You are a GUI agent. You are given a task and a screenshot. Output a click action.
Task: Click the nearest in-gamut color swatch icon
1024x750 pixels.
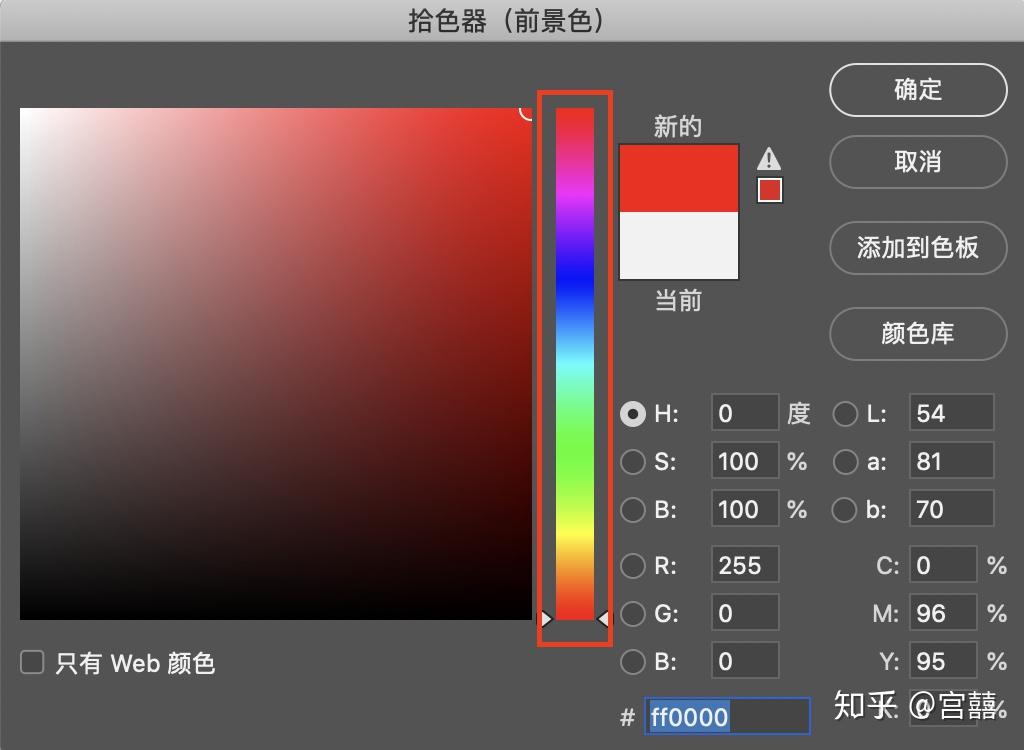768,190
